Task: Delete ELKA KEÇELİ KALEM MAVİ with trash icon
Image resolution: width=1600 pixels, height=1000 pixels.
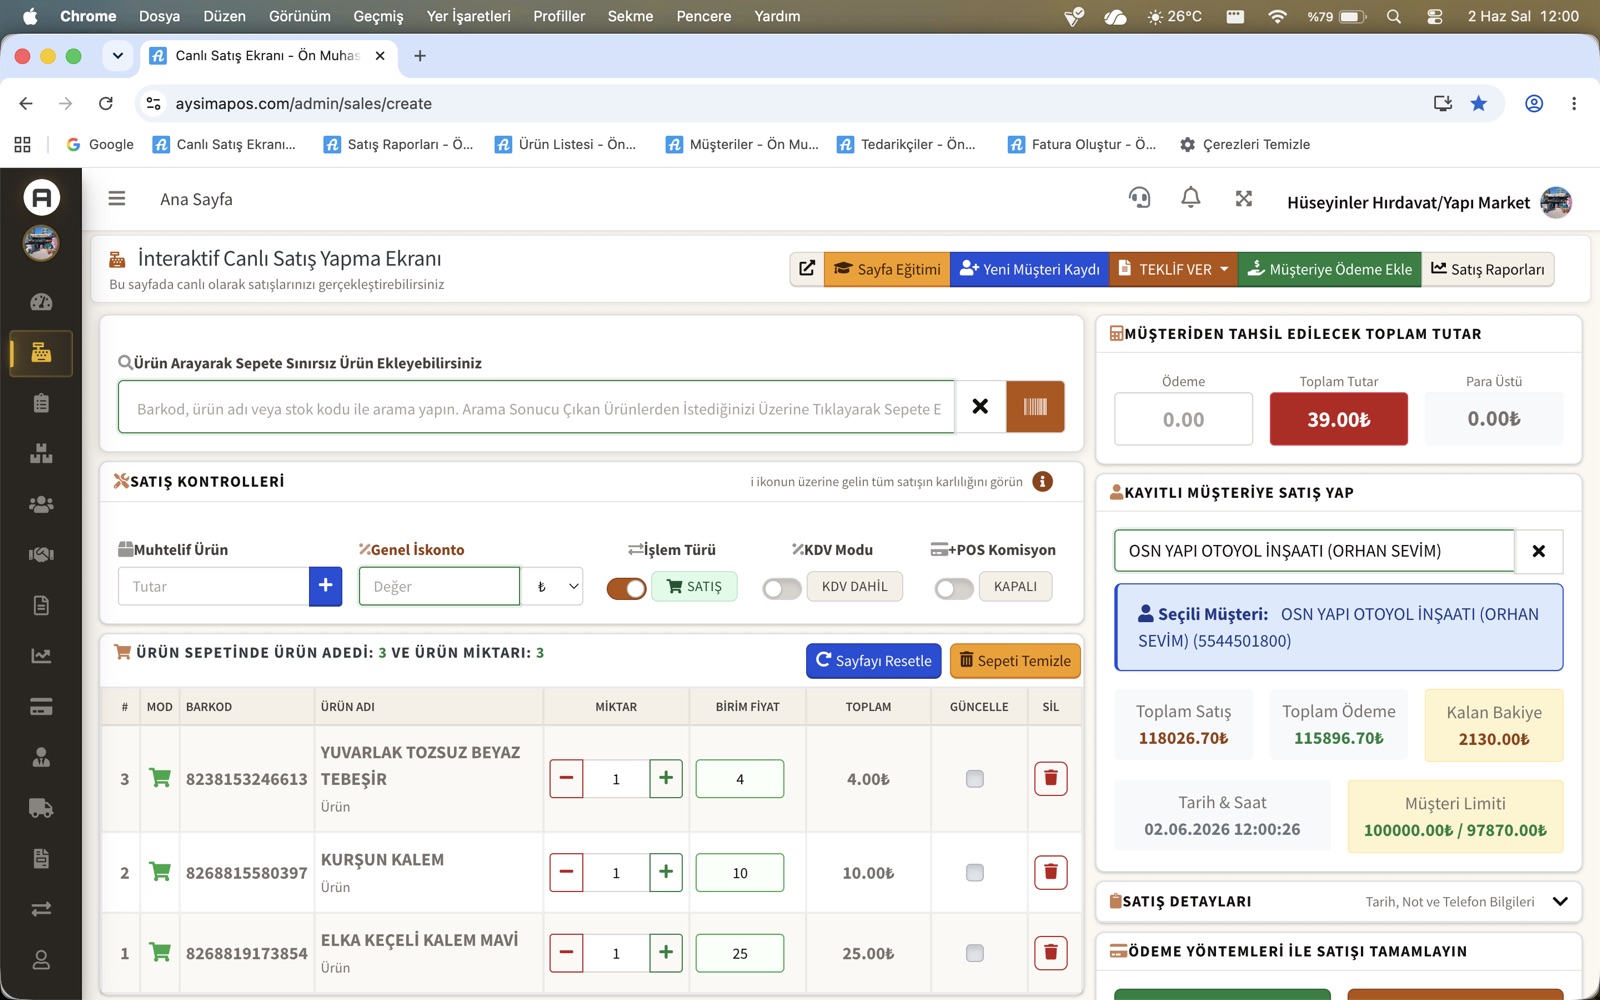Action: click(1050, 953)
